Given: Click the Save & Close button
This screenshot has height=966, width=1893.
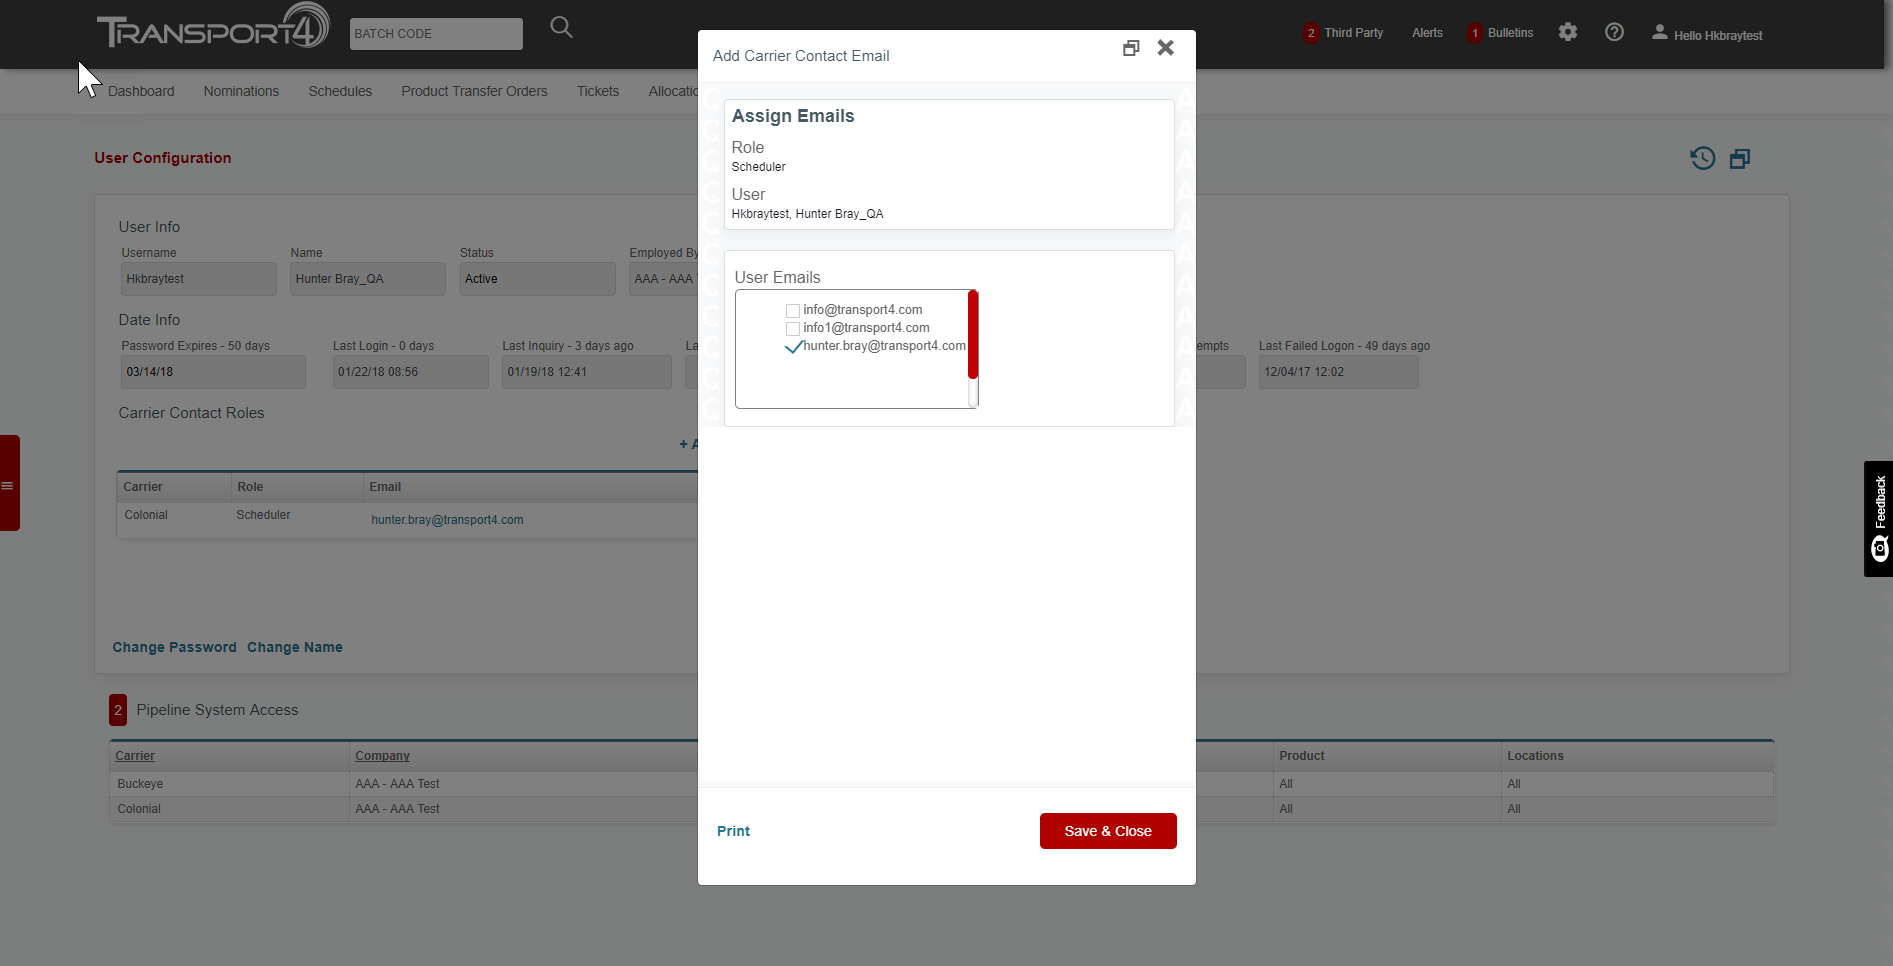Looking at the screenshot, I should pyautogui.click(x=1107, y=831).
